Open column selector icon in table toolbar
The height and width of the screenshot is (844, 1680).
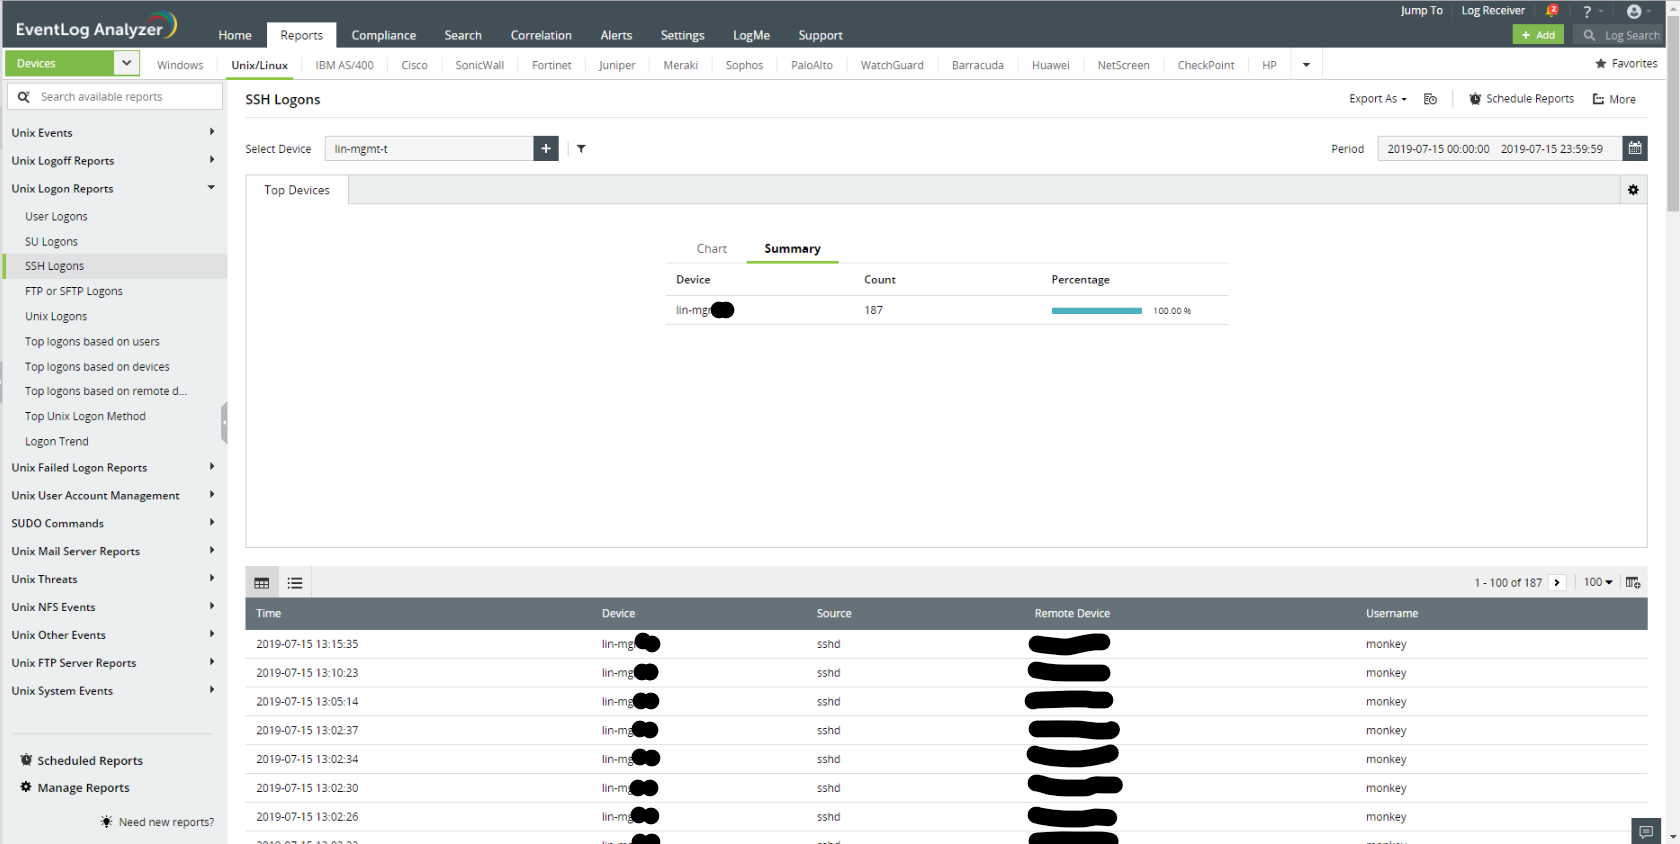pos(1633,583)
